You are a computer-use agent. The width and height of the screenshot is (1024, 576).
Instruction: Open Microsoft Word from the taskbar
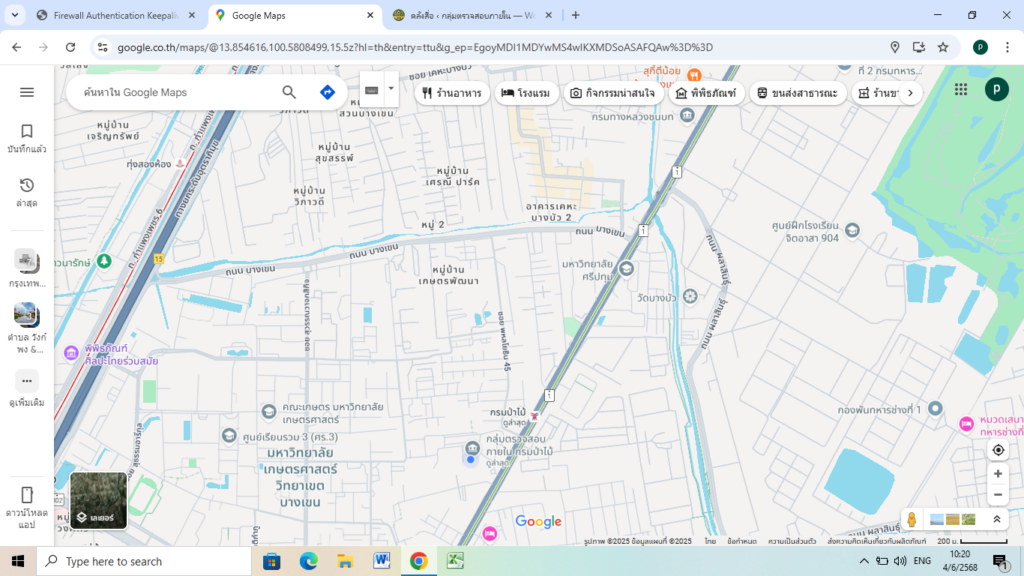381,561
